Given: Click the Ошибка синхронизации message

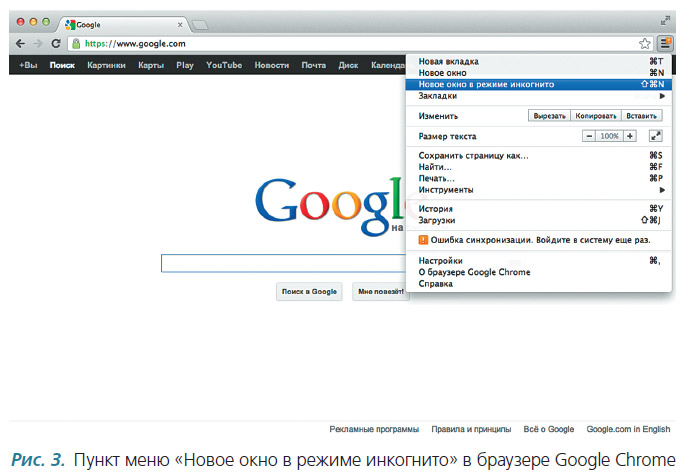Looking at the screenshot, I should pyautogui.click(x=540, y=240).
